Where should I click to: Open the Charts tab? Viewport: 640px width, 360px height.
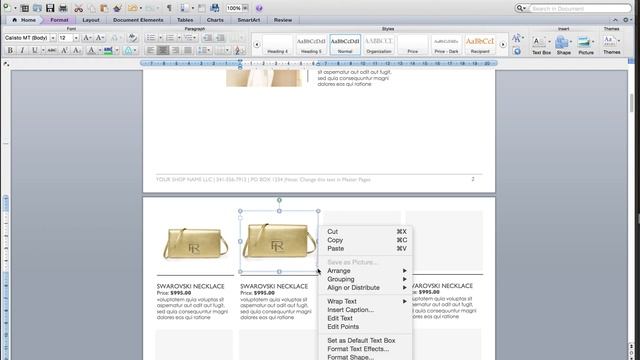pyautogui.click(x=215, y=20)
